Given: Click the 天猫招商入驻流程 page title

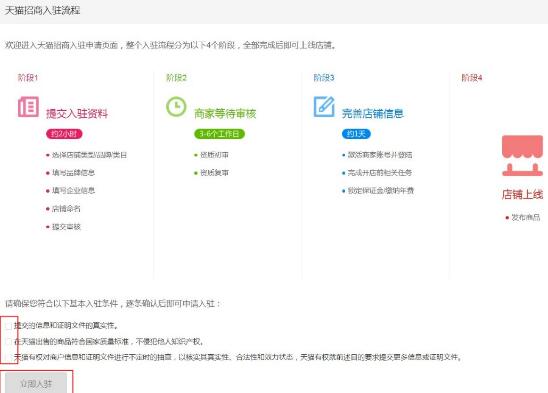Looking at the screenshot, I should click(42, 10).
